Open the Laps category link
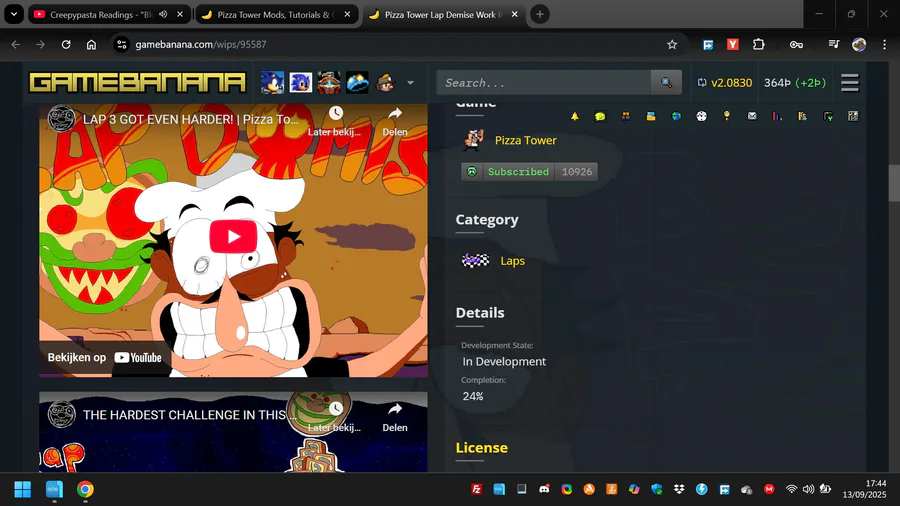 [x=513, y=260]
